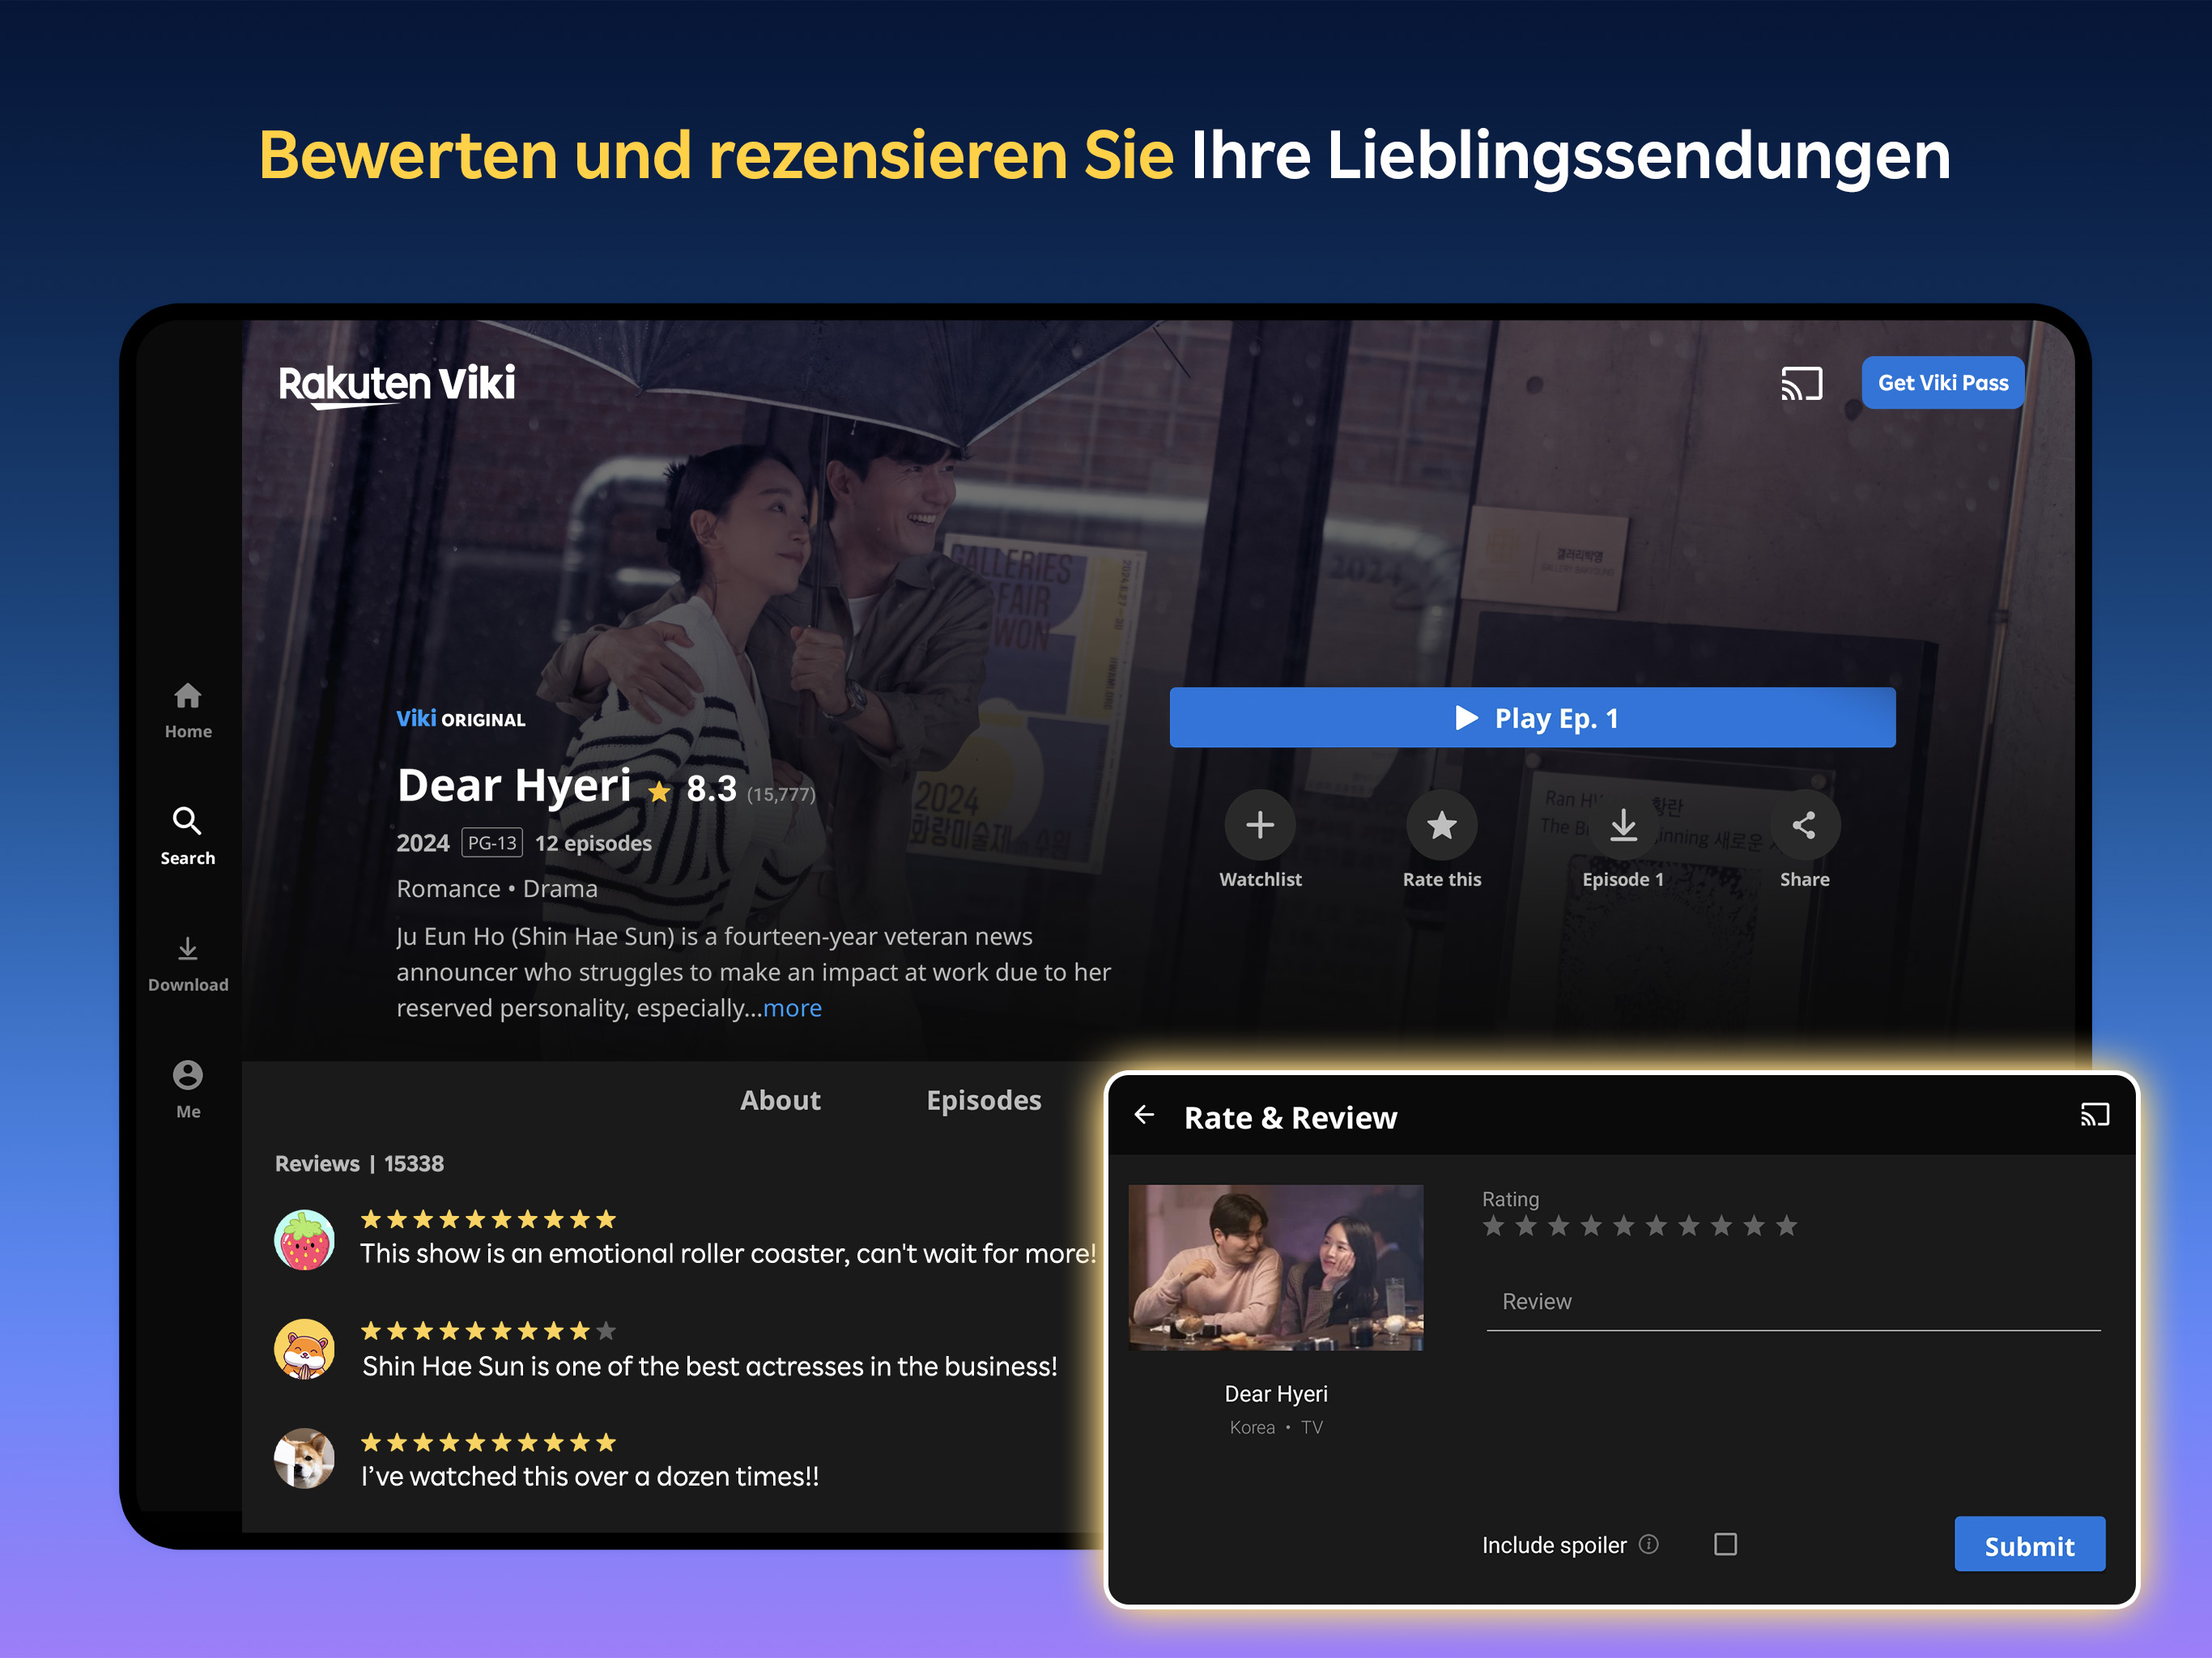Screen dimensions: 2212x1658
Task: Tap the cast icon in Rate & Review panel
Action: (x=2094, y=1114)
